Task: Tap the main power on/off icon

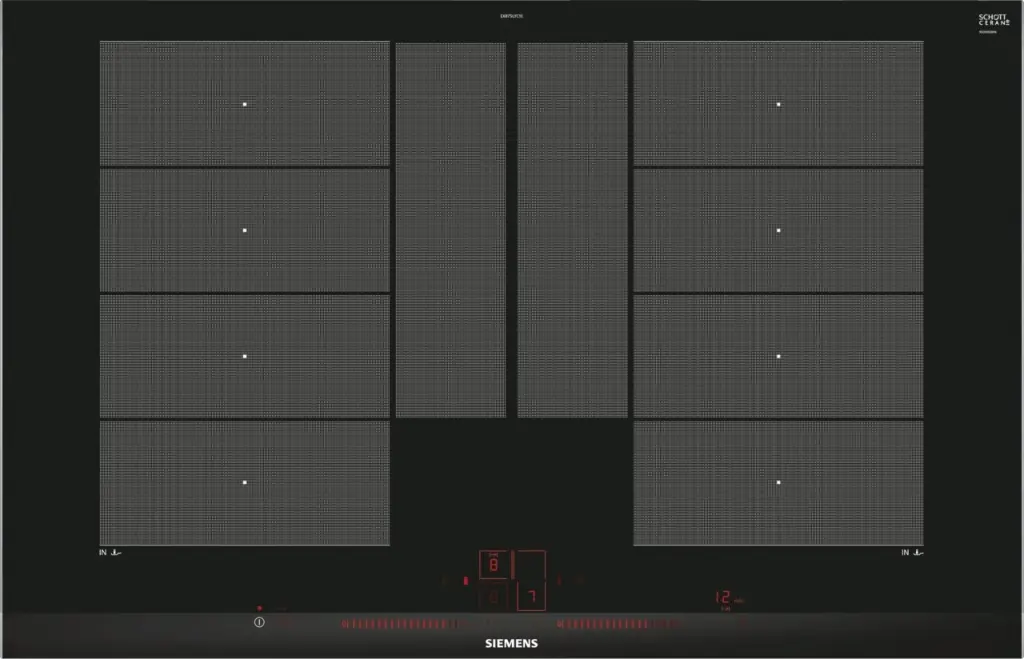Action: click(x=259, y=622)
